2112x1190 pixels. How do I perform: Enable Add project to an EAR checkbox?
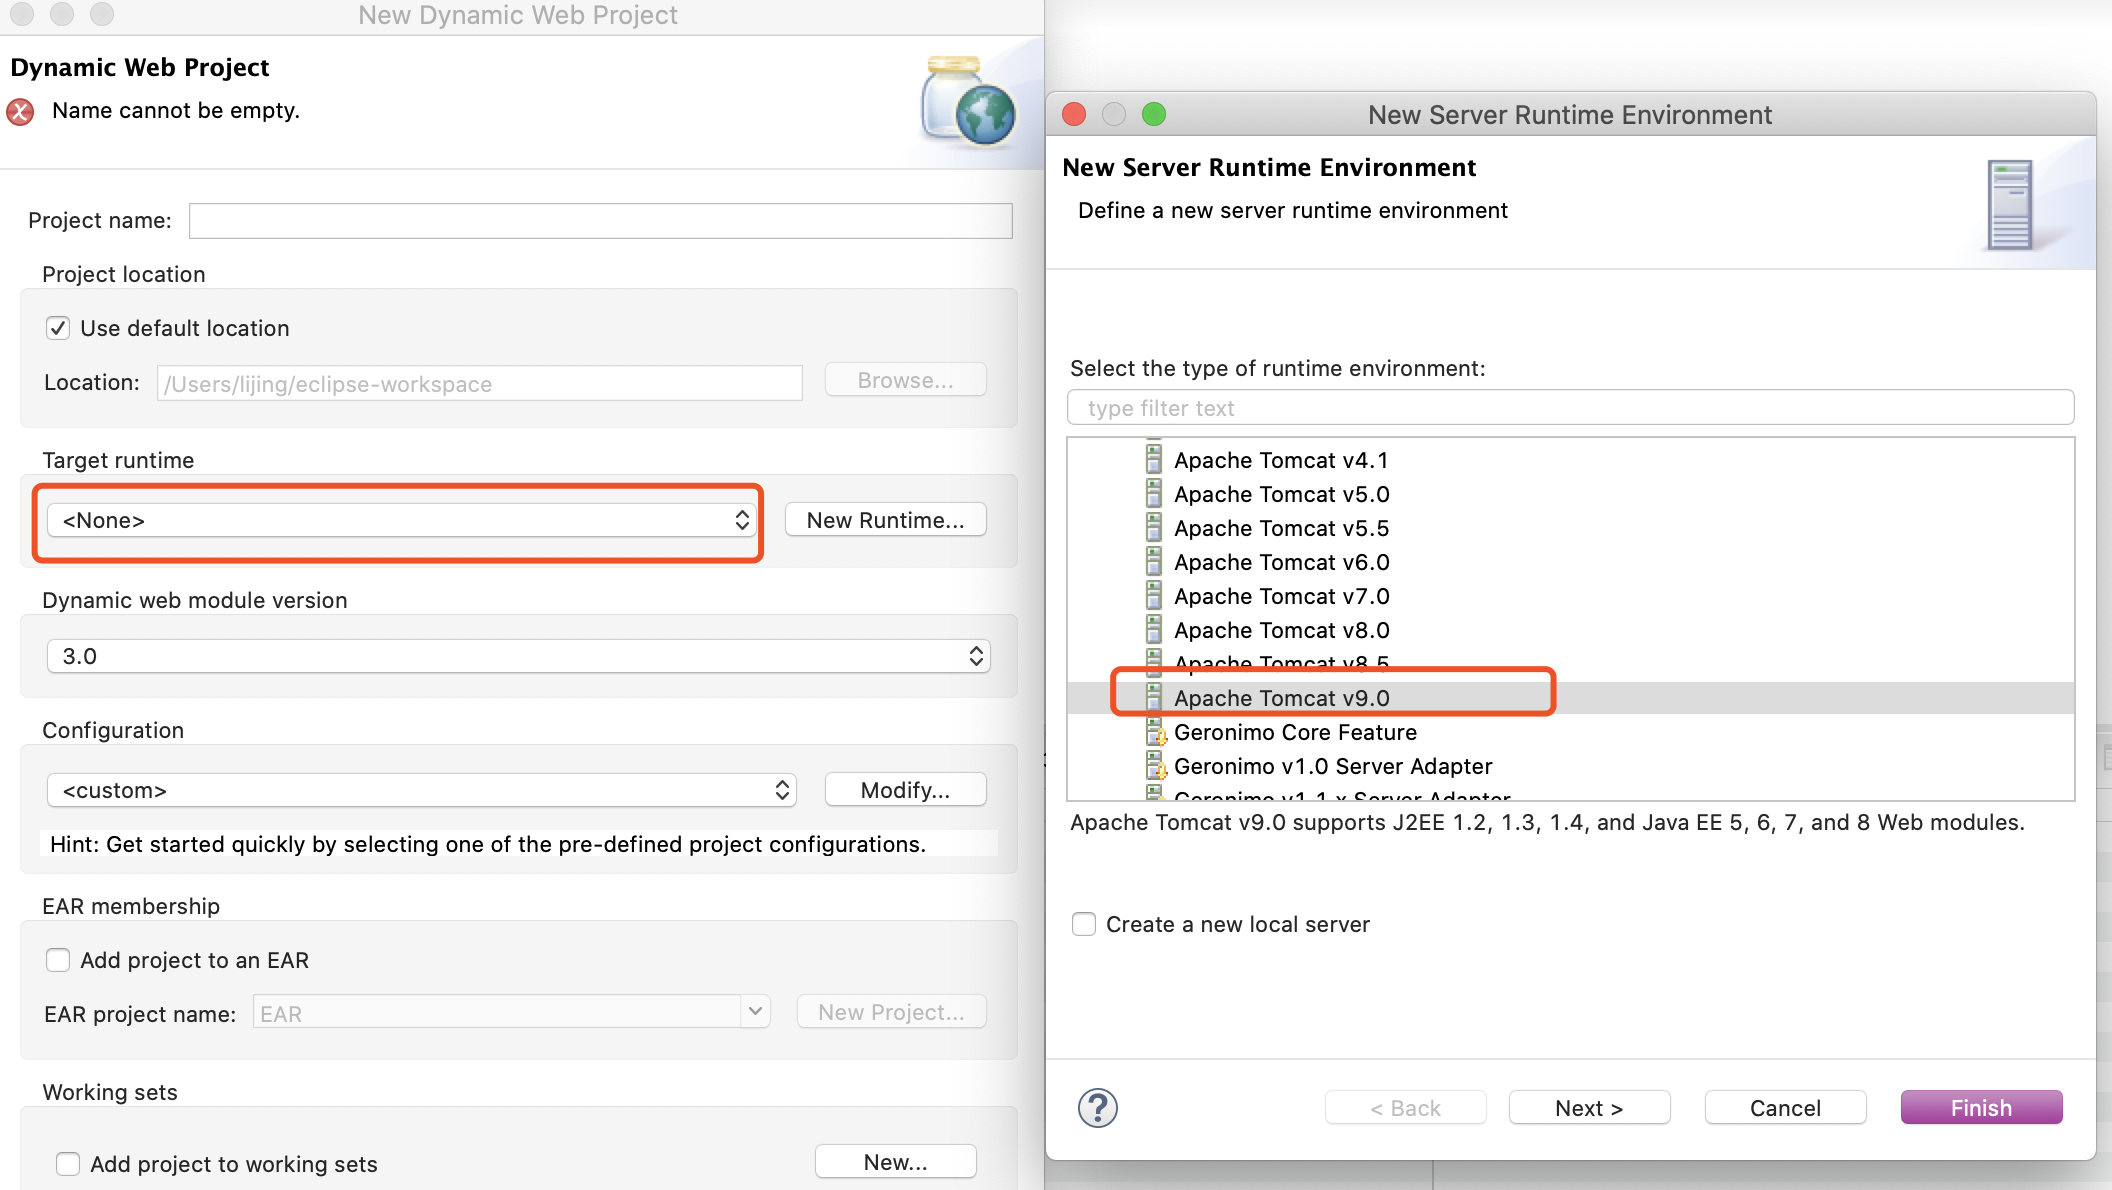pyautogui.click(x=58, y=958)
